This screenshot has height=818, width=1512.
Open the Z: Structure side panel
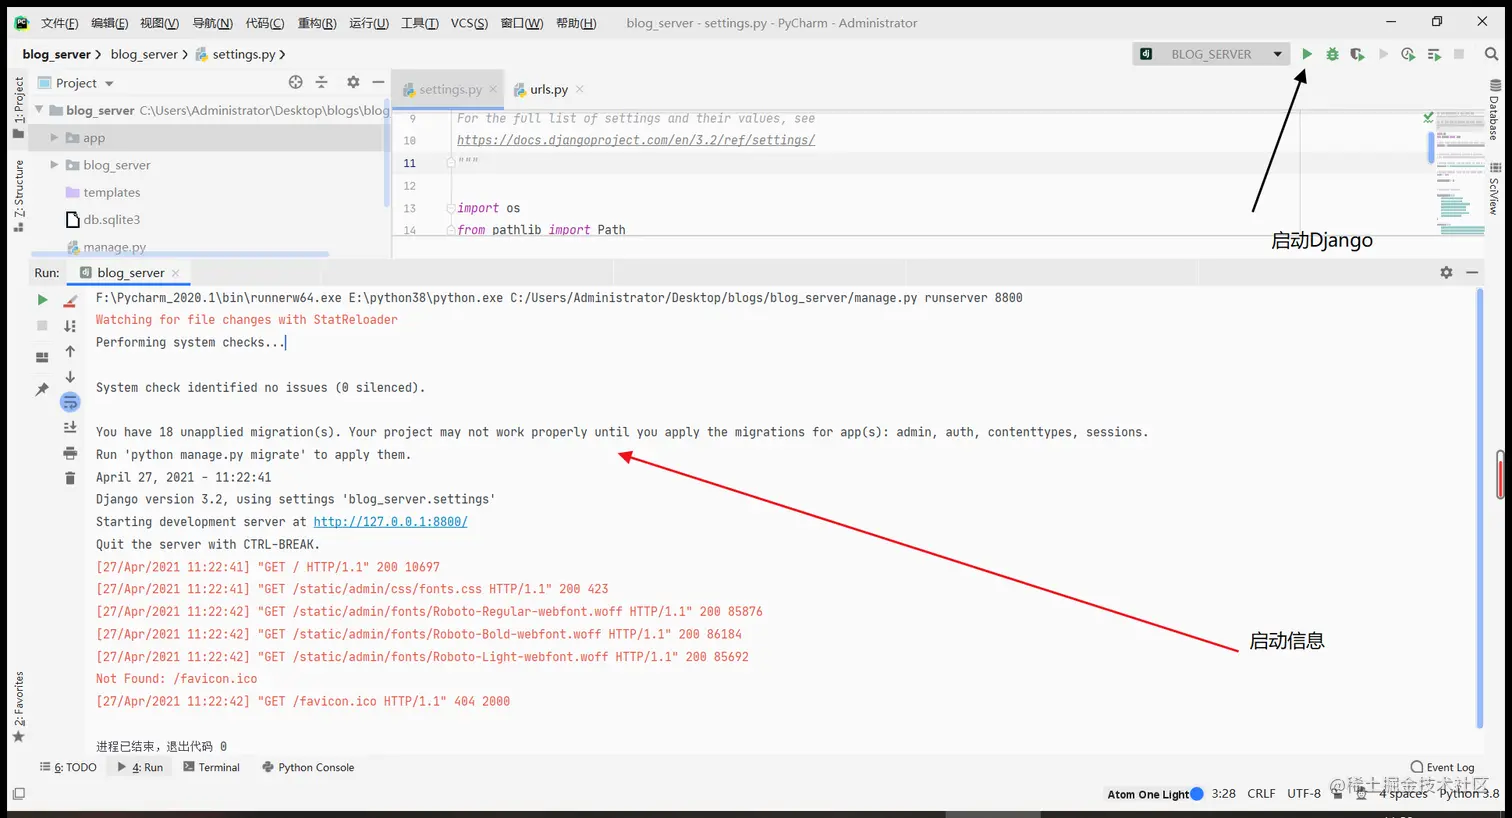coord(18,196)
